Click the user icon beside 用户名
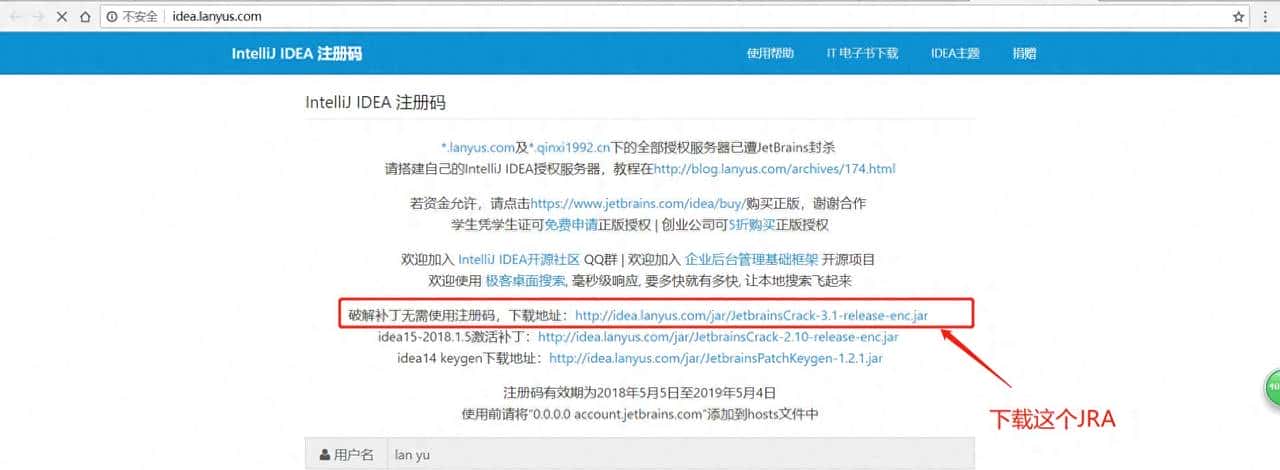The width and height of the screenshot is (1280, 470). click(x=325, y=454)
